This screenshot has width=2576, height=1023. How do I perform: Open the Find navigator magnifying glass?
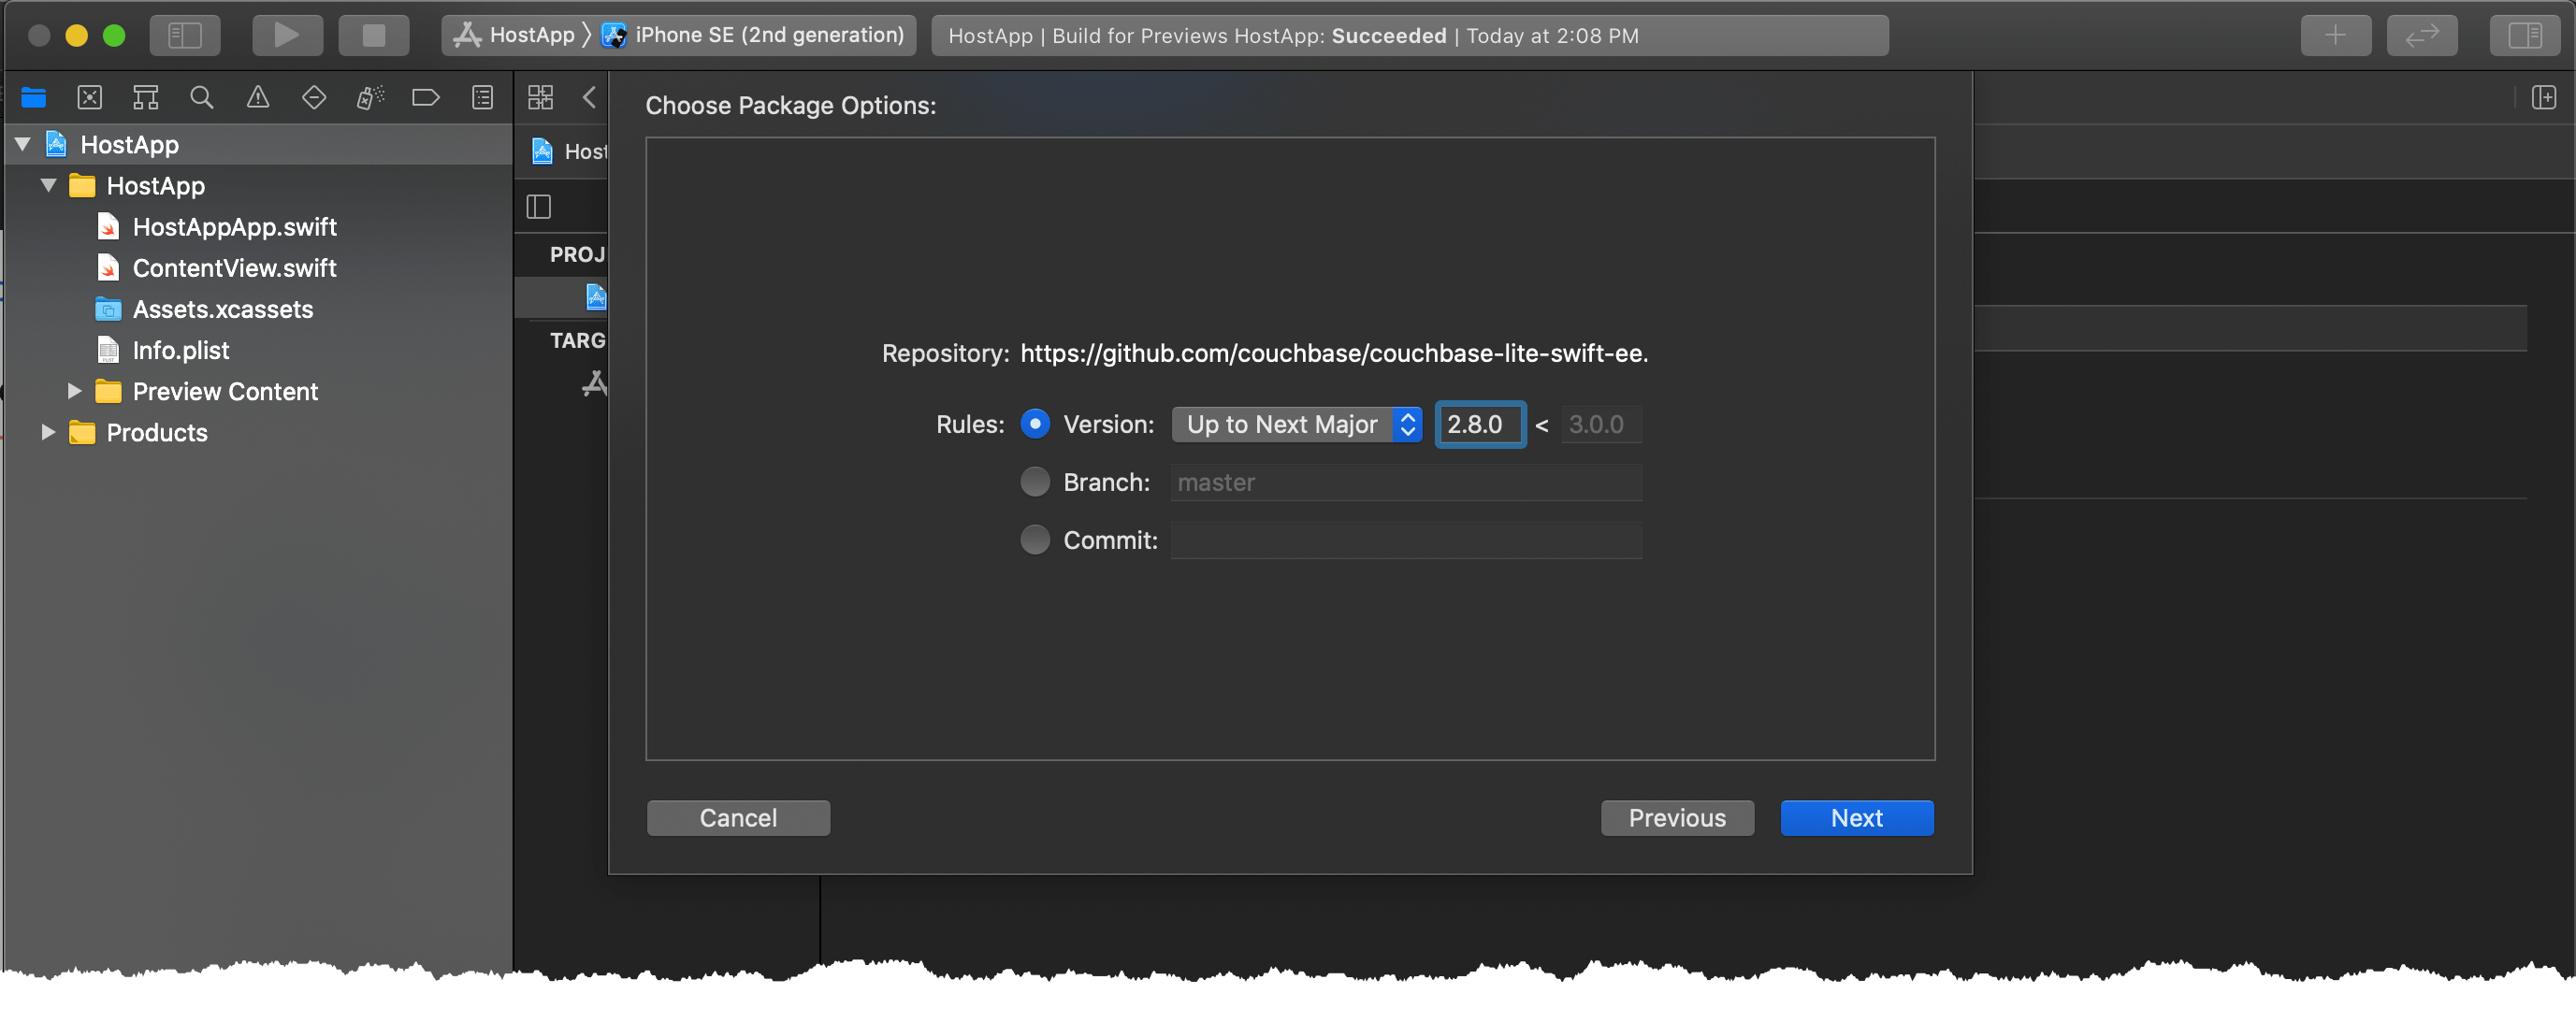click(201, 97)
